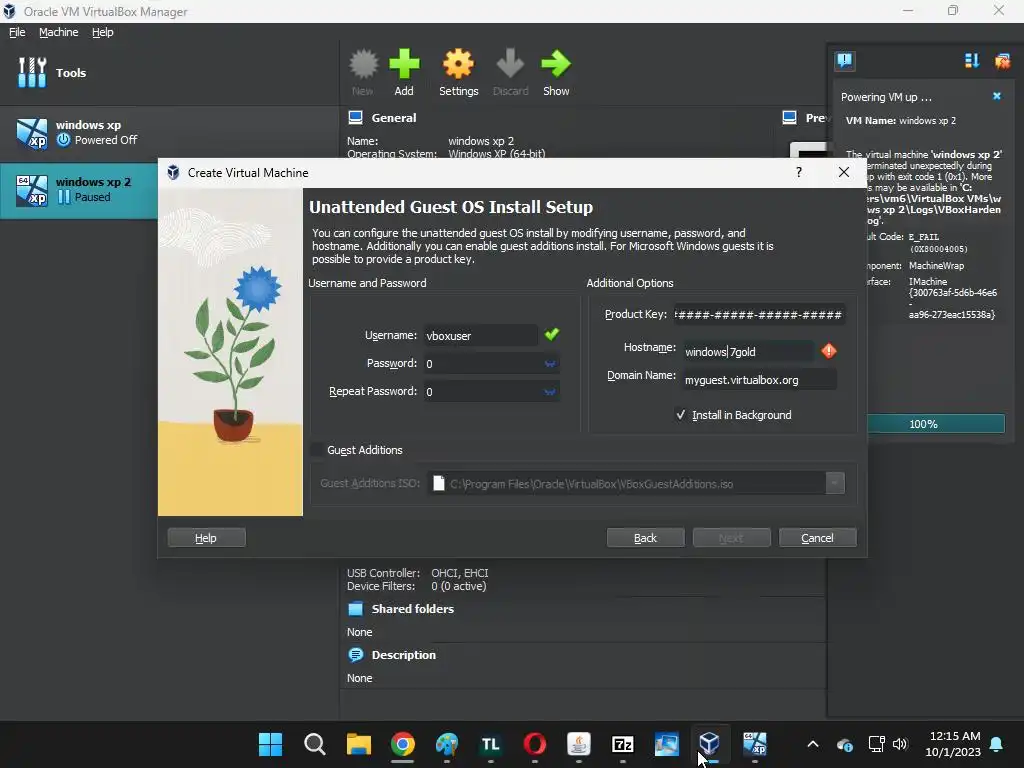Open the Machine menu

(x=58, y=32)
